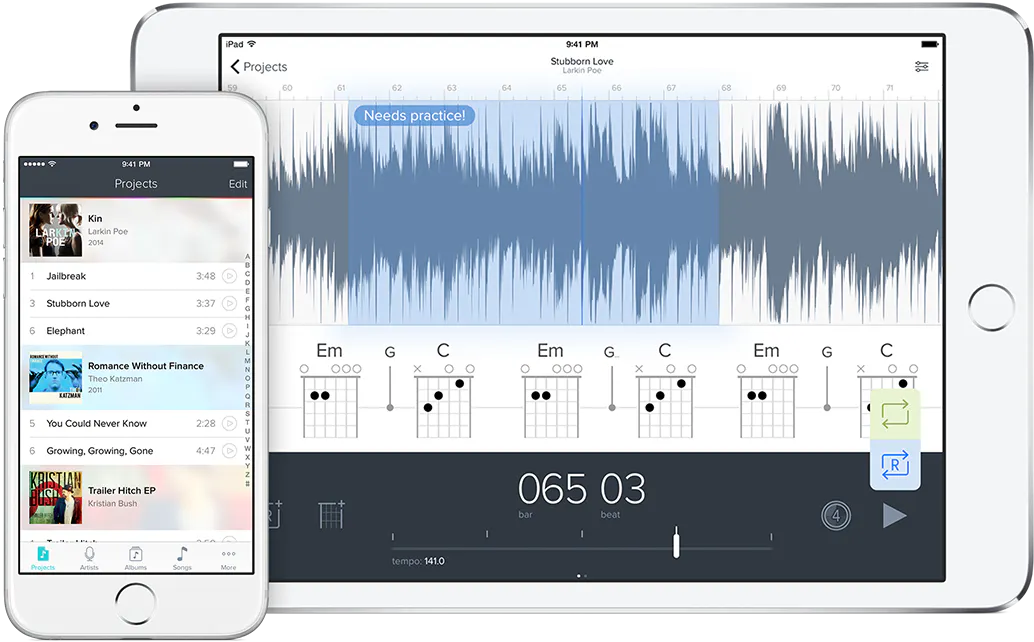Select Growing, Growing, Gone song row
1034x642 pixels.
pyautogui.click(x=132, y=451)
